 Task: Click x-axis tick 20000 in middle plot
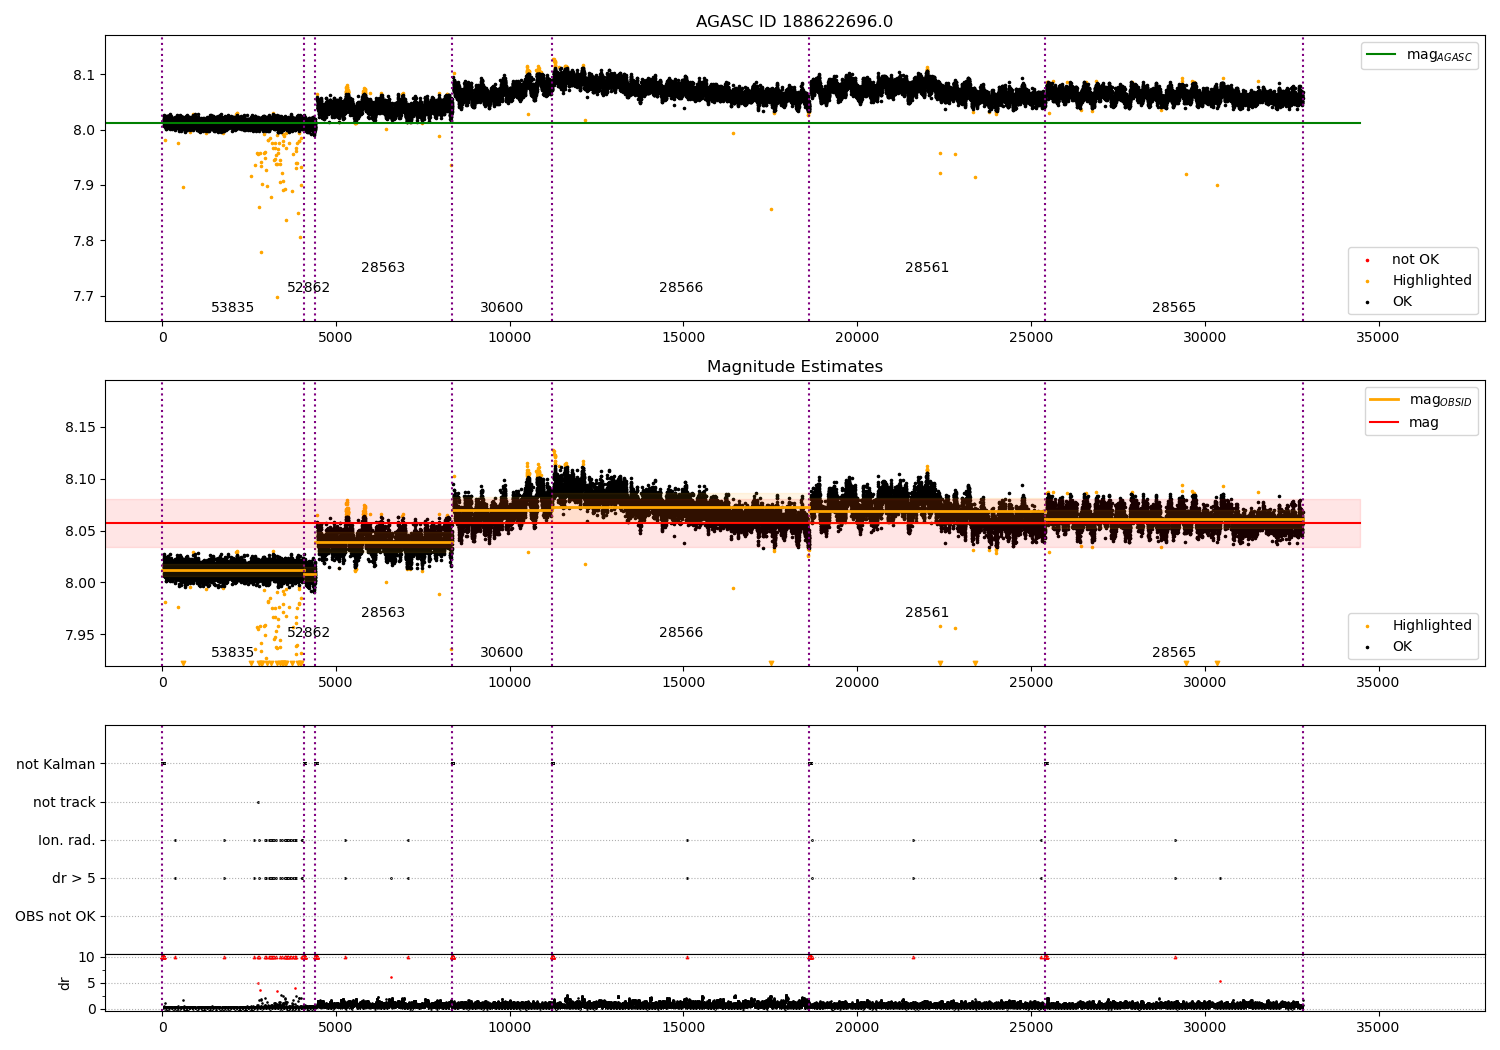(856, 683)
